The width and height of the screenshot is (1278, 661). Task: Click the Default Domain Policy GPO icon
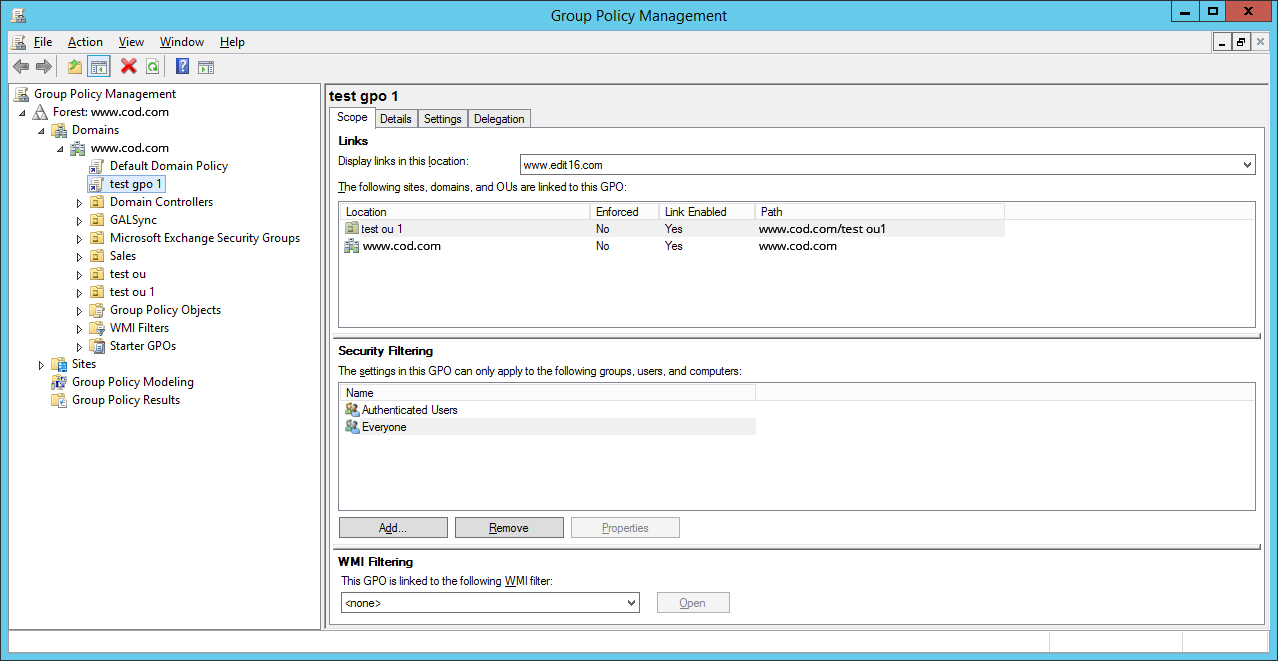97,166
